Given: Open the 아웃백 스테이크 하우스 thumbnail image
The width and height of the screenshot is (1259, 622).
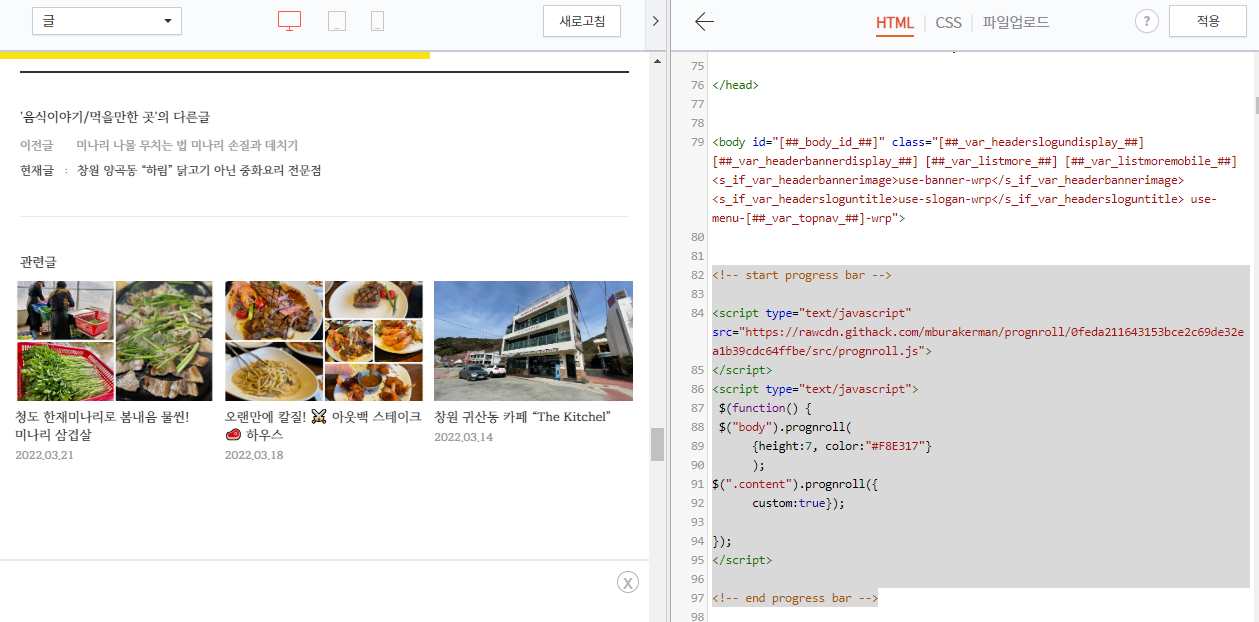Looking at the screenshot, I should point(324,341).
